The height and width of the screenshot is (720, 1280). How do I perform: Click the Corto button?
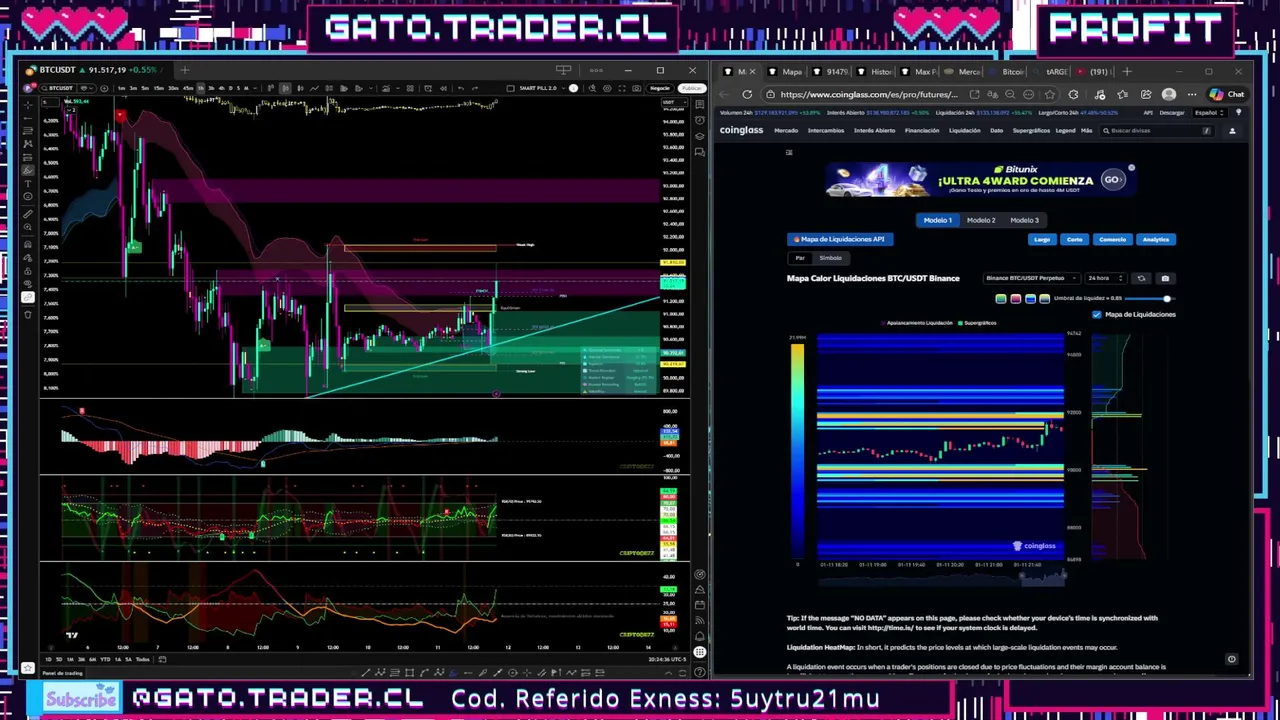[1074, 239]
